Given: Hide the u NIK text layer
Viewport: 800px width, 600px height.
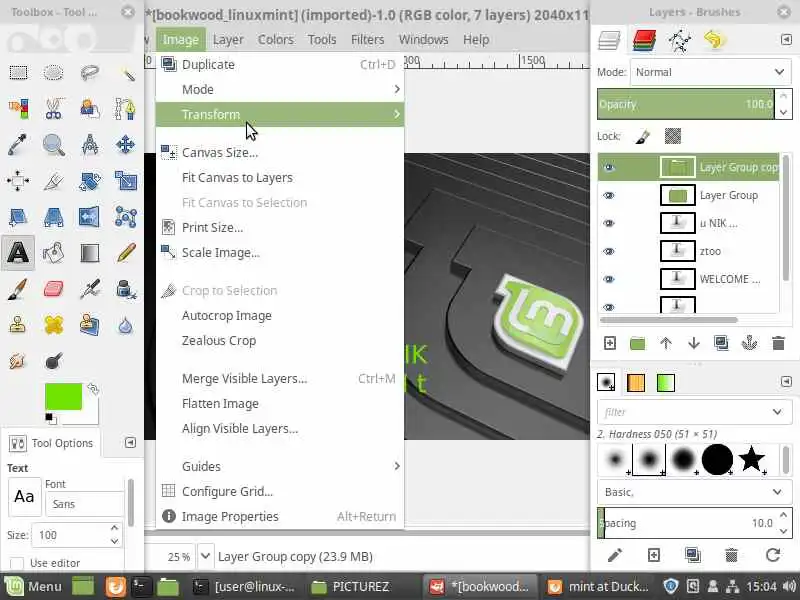Looking at the screenshot, I should click(x=609, y=223).
